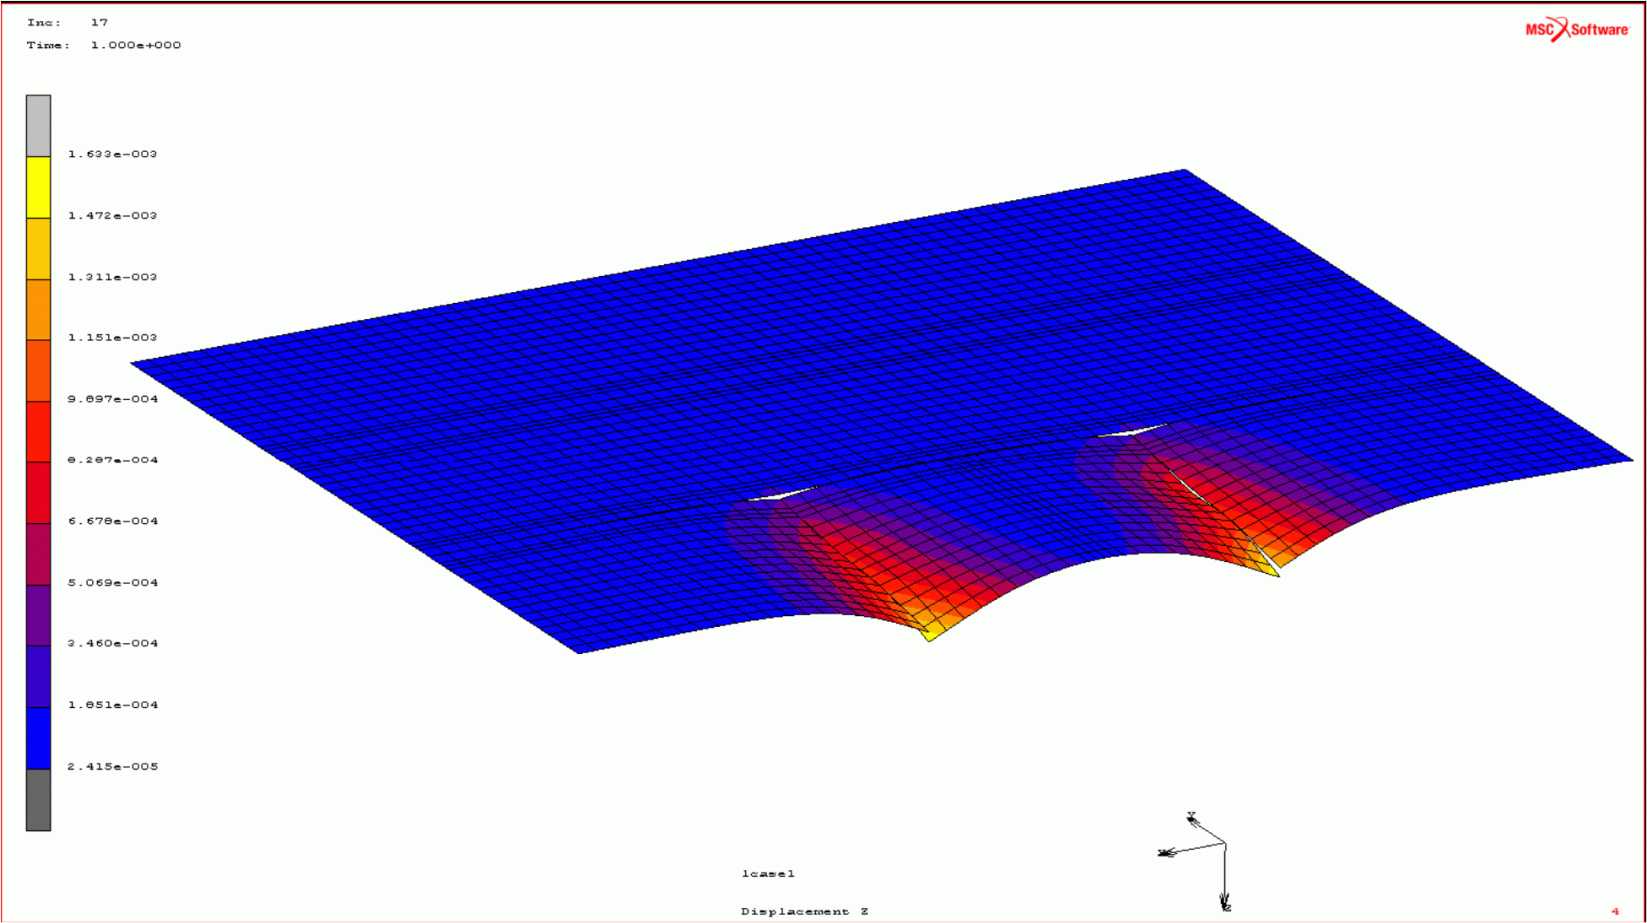Viewport: 1647px width, 923px height.
Task: Pick the bright blue swatch above 2.415e-005
Action: (38, 738)
